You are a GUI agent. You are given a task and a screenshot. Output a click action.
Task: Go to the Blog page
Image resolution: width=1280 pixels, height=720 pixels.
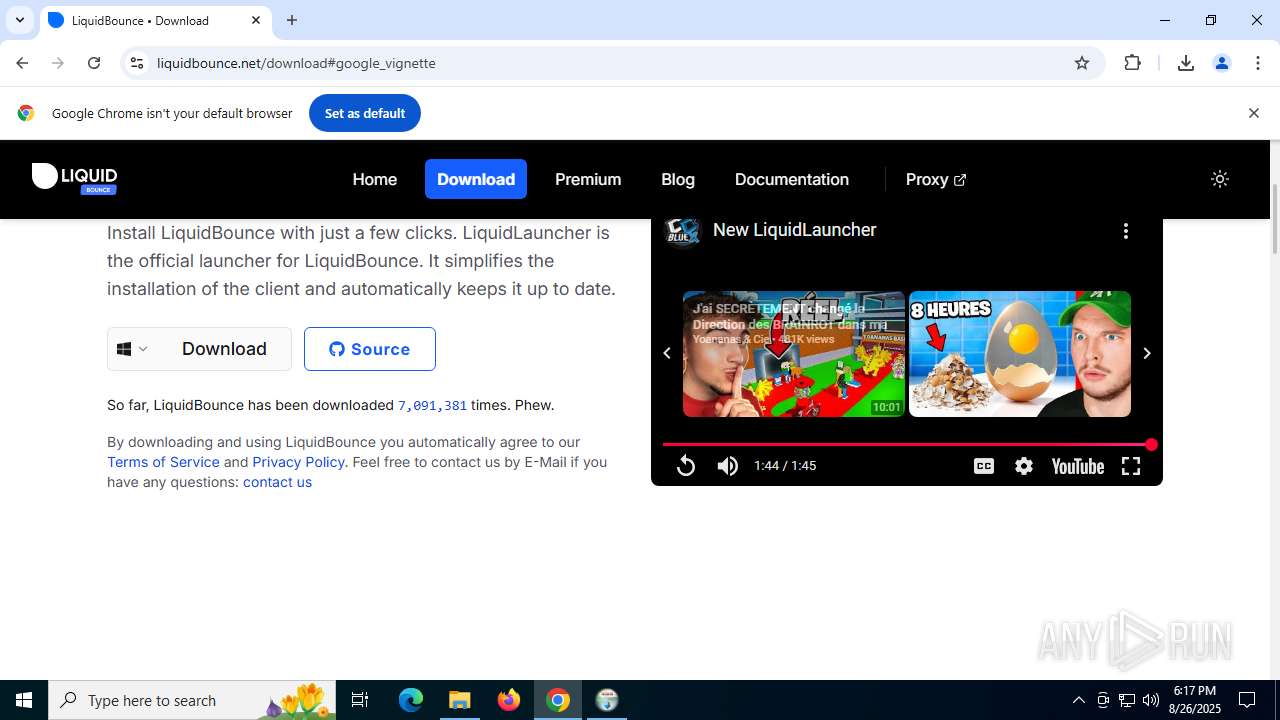678,179
